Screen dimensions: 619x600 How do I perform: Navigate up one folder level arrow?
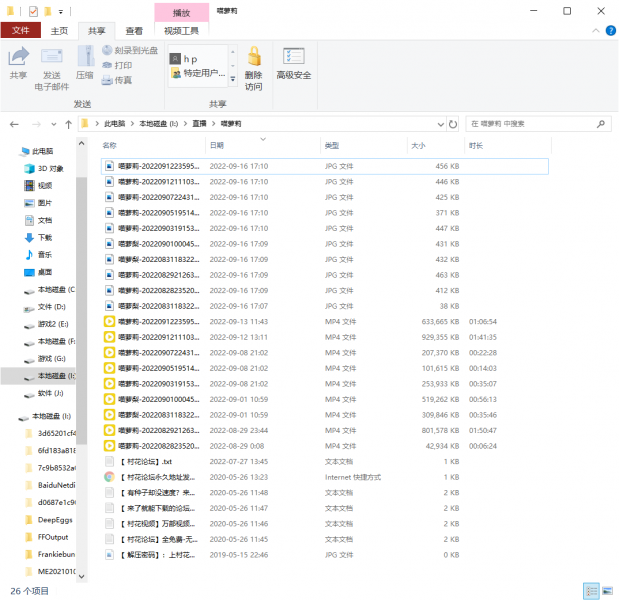tap(67, 124)
